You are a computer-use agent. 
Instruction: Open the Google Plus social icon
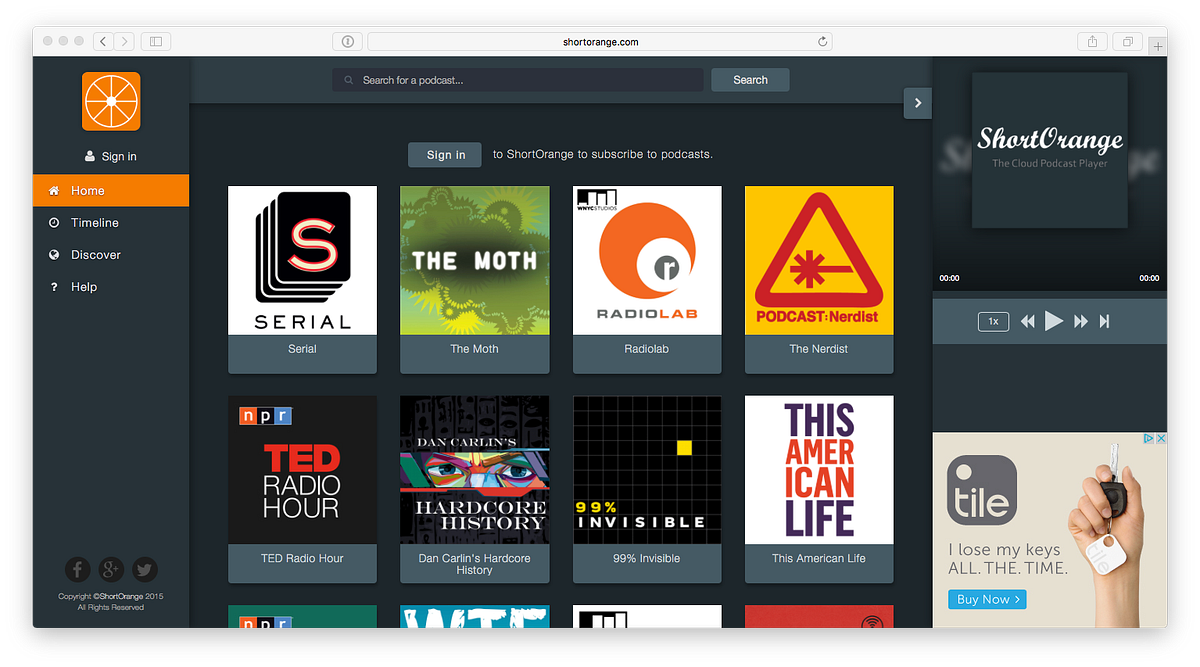coord(111,570)
